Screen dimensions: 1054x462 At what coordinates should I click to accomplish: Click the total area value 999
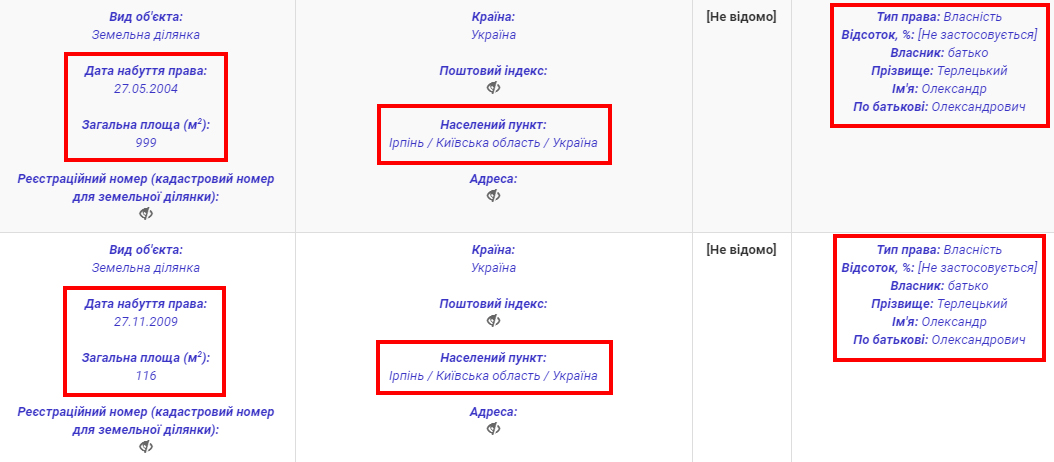point(146,142)
